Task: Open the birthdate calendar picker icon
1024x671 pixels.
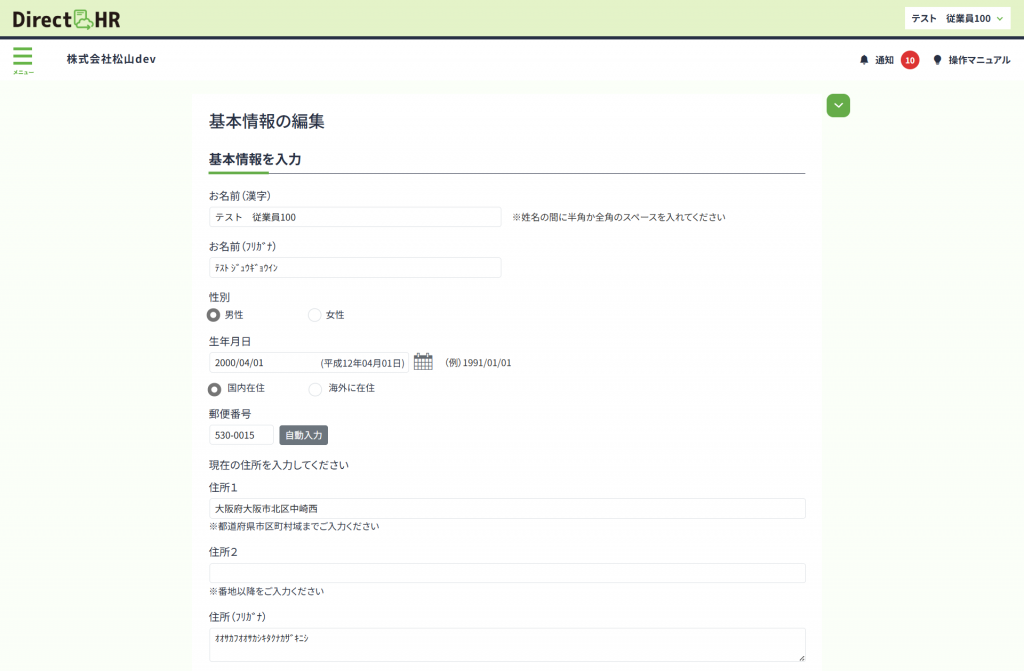Action: tap(423, 362)
